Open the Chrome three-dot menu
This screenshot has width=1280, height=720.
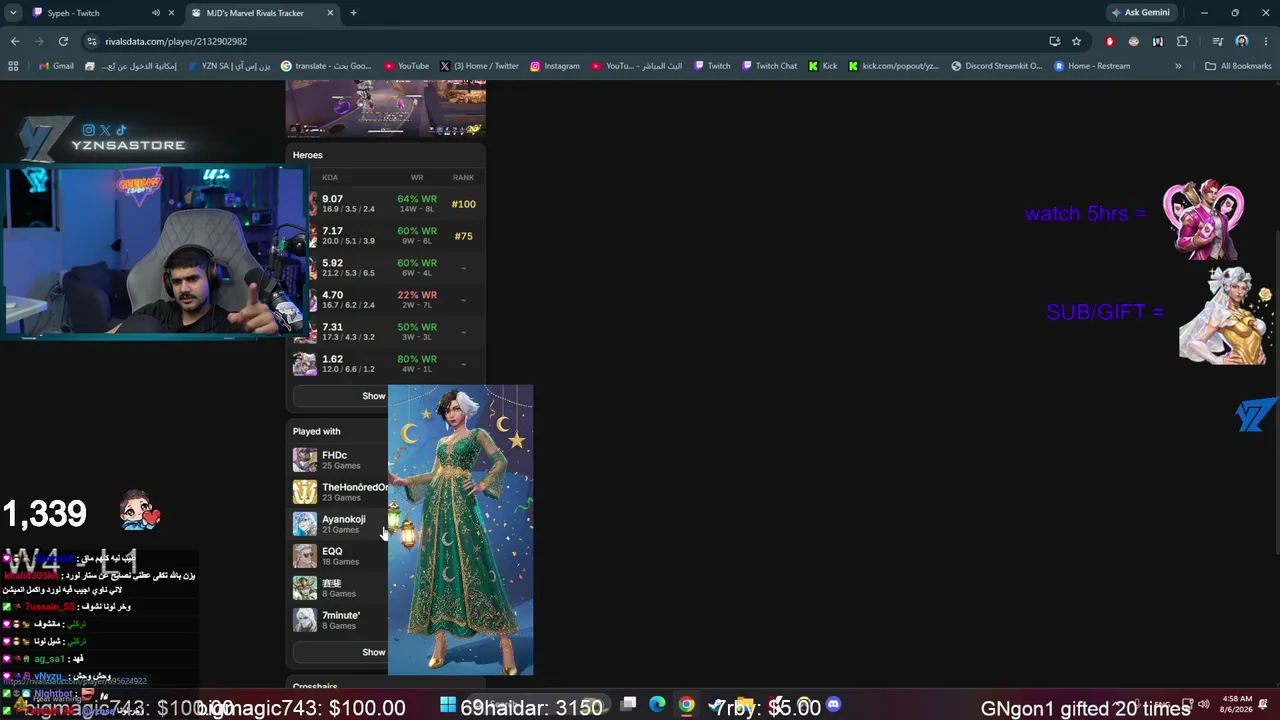pos(1264,41)
